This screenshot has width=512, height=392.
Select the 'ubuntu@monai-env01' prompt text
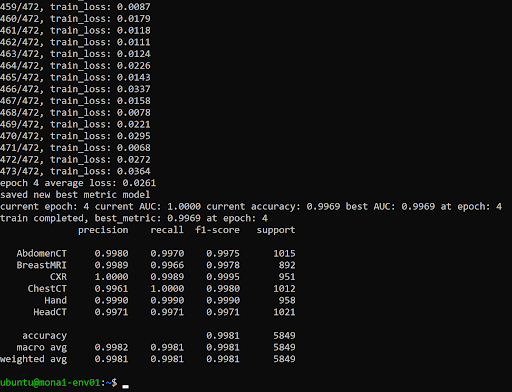[50, 382]
